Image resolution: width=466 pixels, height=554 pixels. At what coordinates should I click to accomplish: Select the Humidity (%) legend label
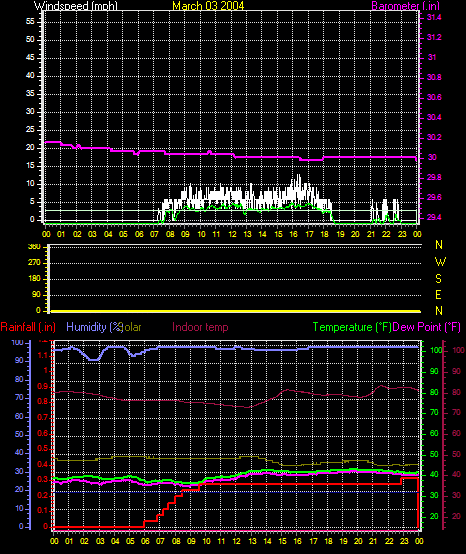pyautogui.click(x=94, y=327)
